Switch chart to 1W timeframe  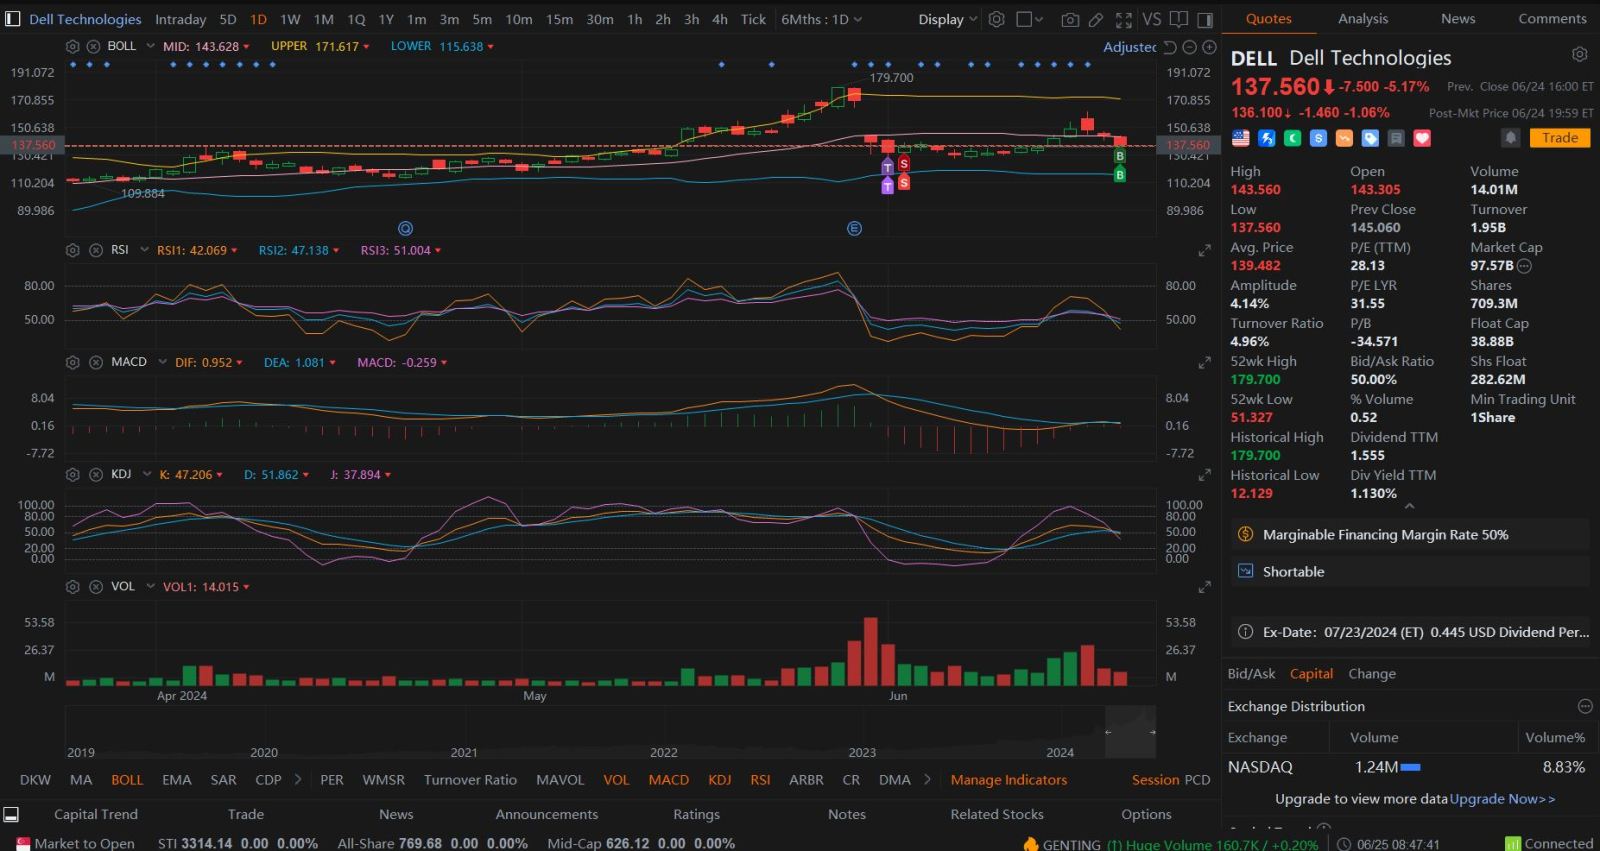(x=290, y=19)
